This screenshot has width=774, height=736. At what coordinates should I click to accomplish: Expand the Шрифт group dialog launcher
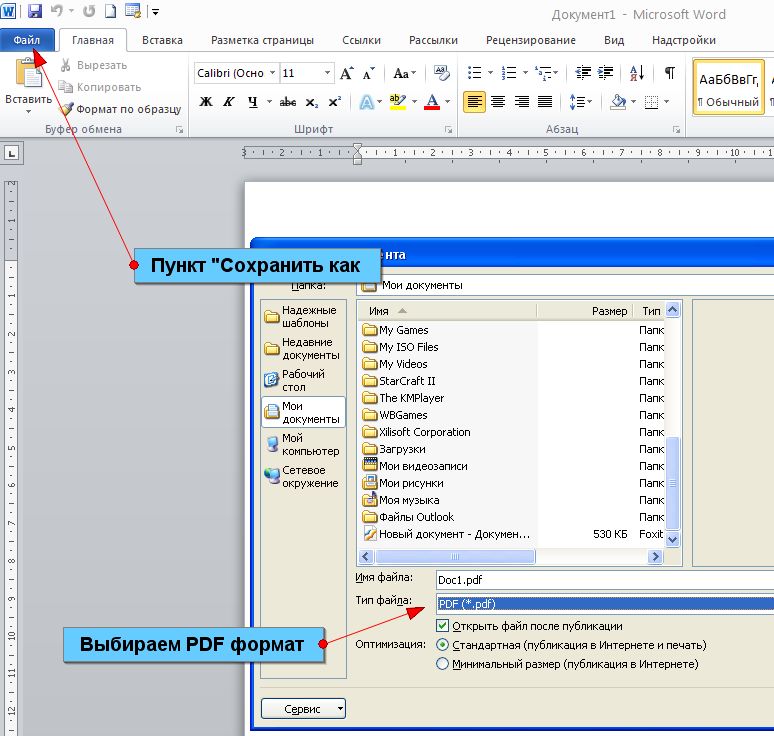(448, 130)
